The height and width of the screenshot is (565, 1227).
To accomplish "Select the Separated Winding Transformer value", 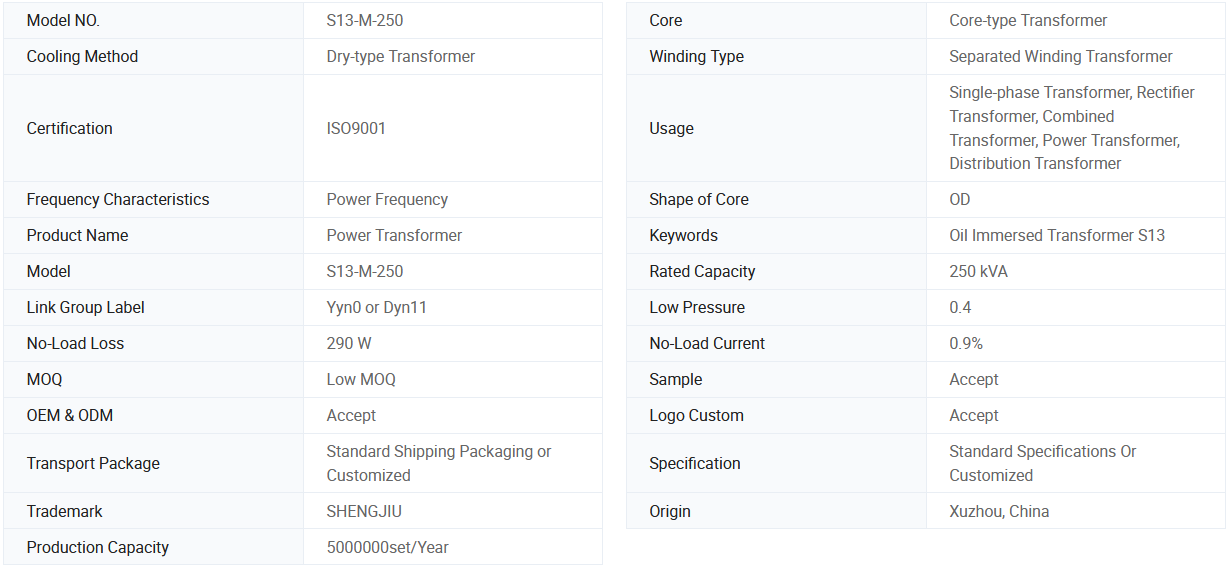I will (x=1060, y=56).
